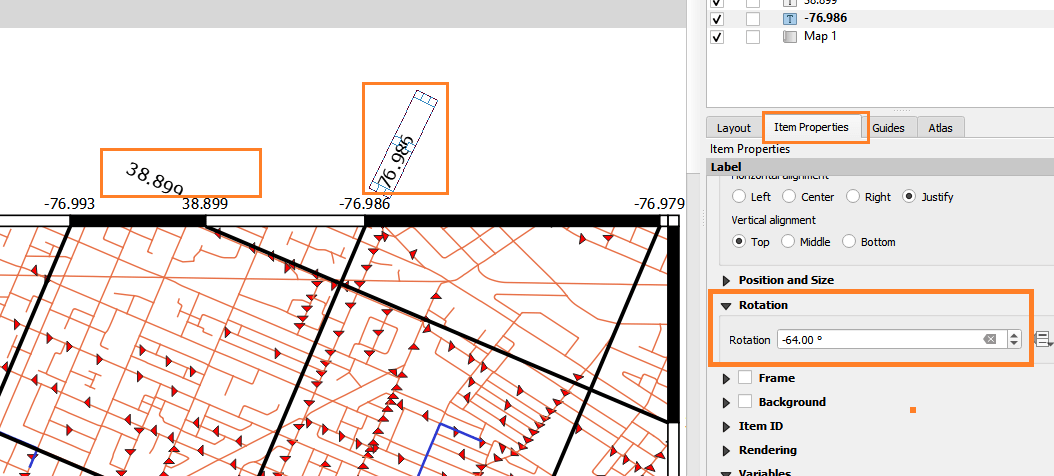The height and width of the screenshot is (476, 1054).
Task: Choose Center horizontal alignment
Action: 789,197
